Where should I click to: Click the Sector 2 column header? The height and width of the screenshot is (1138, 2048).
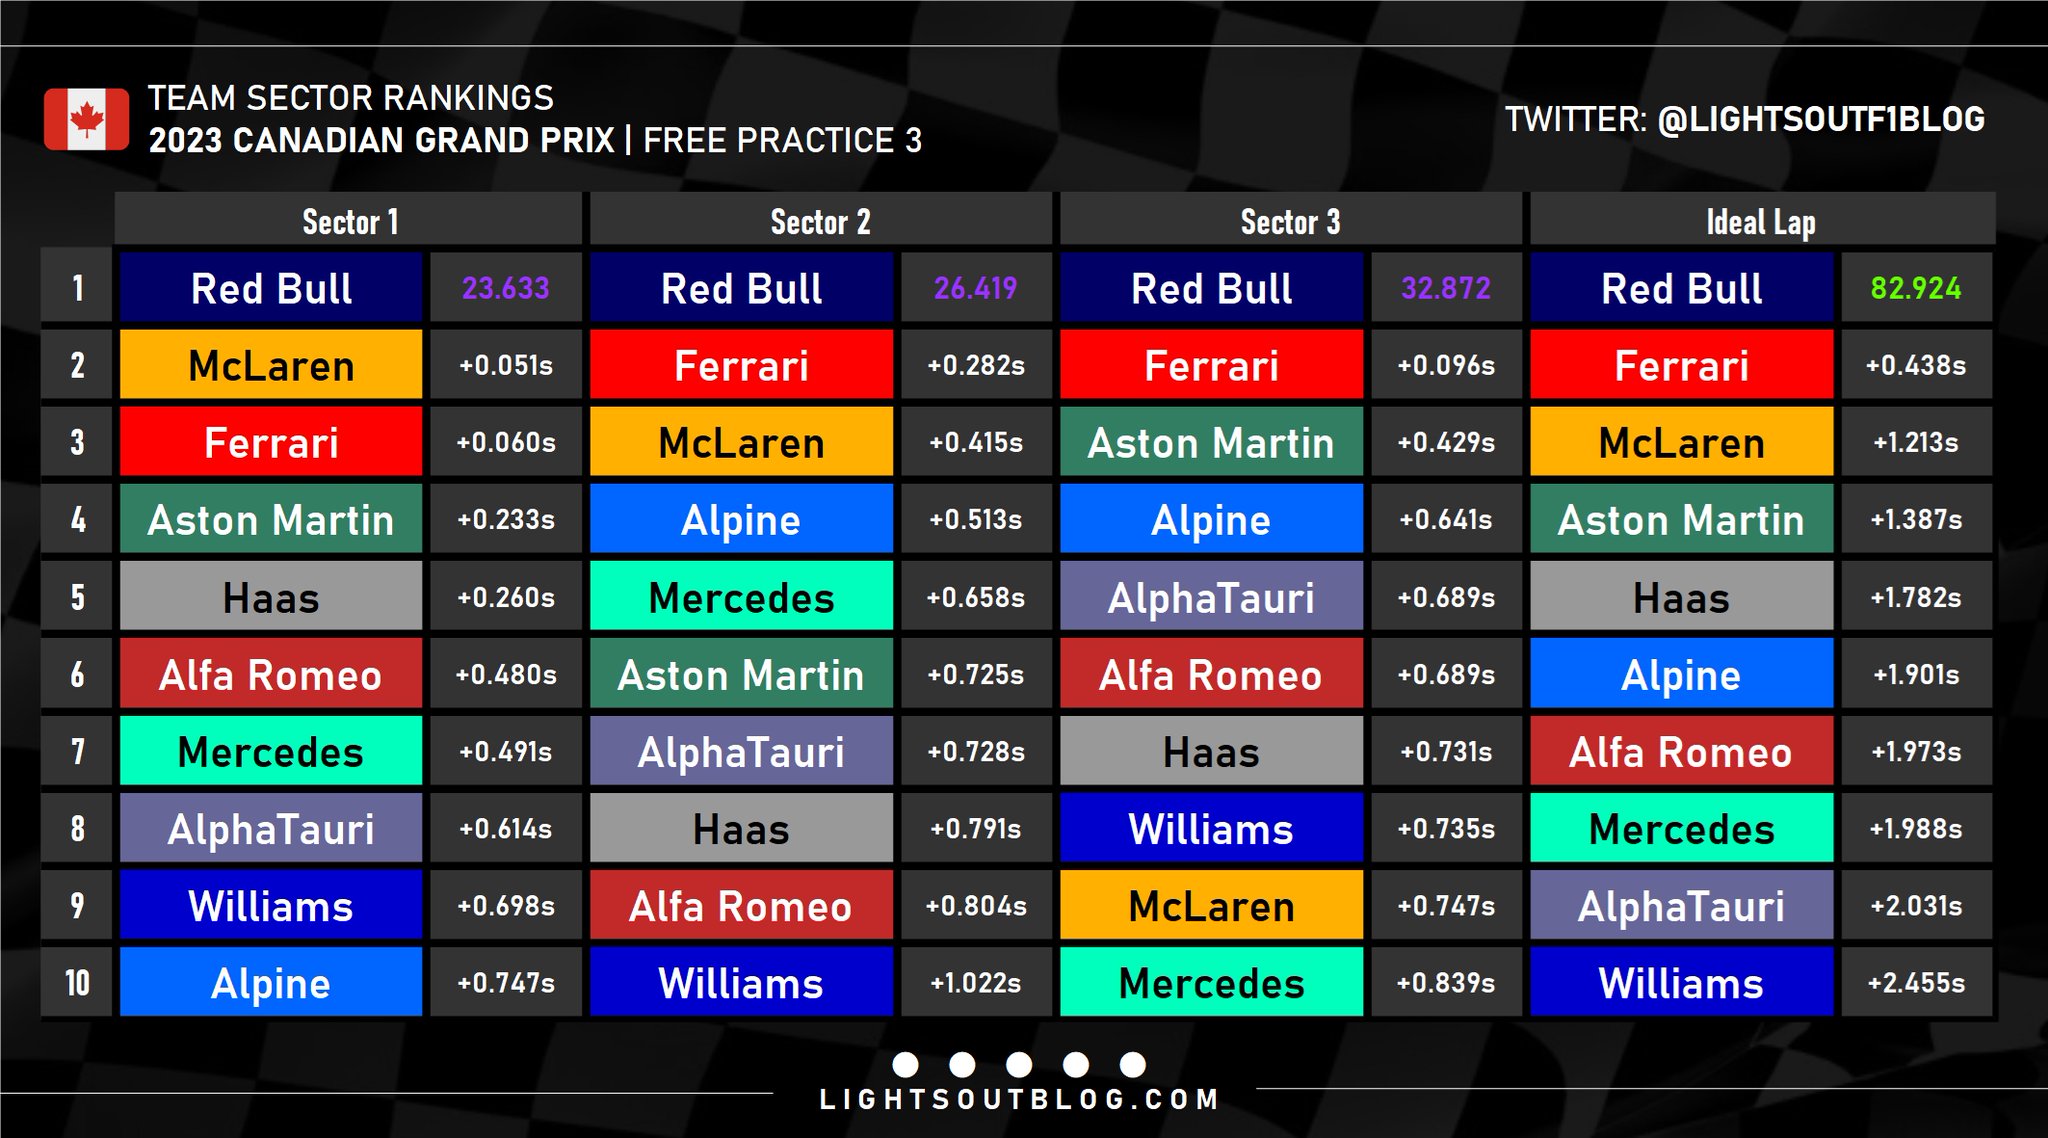[820, 221]
